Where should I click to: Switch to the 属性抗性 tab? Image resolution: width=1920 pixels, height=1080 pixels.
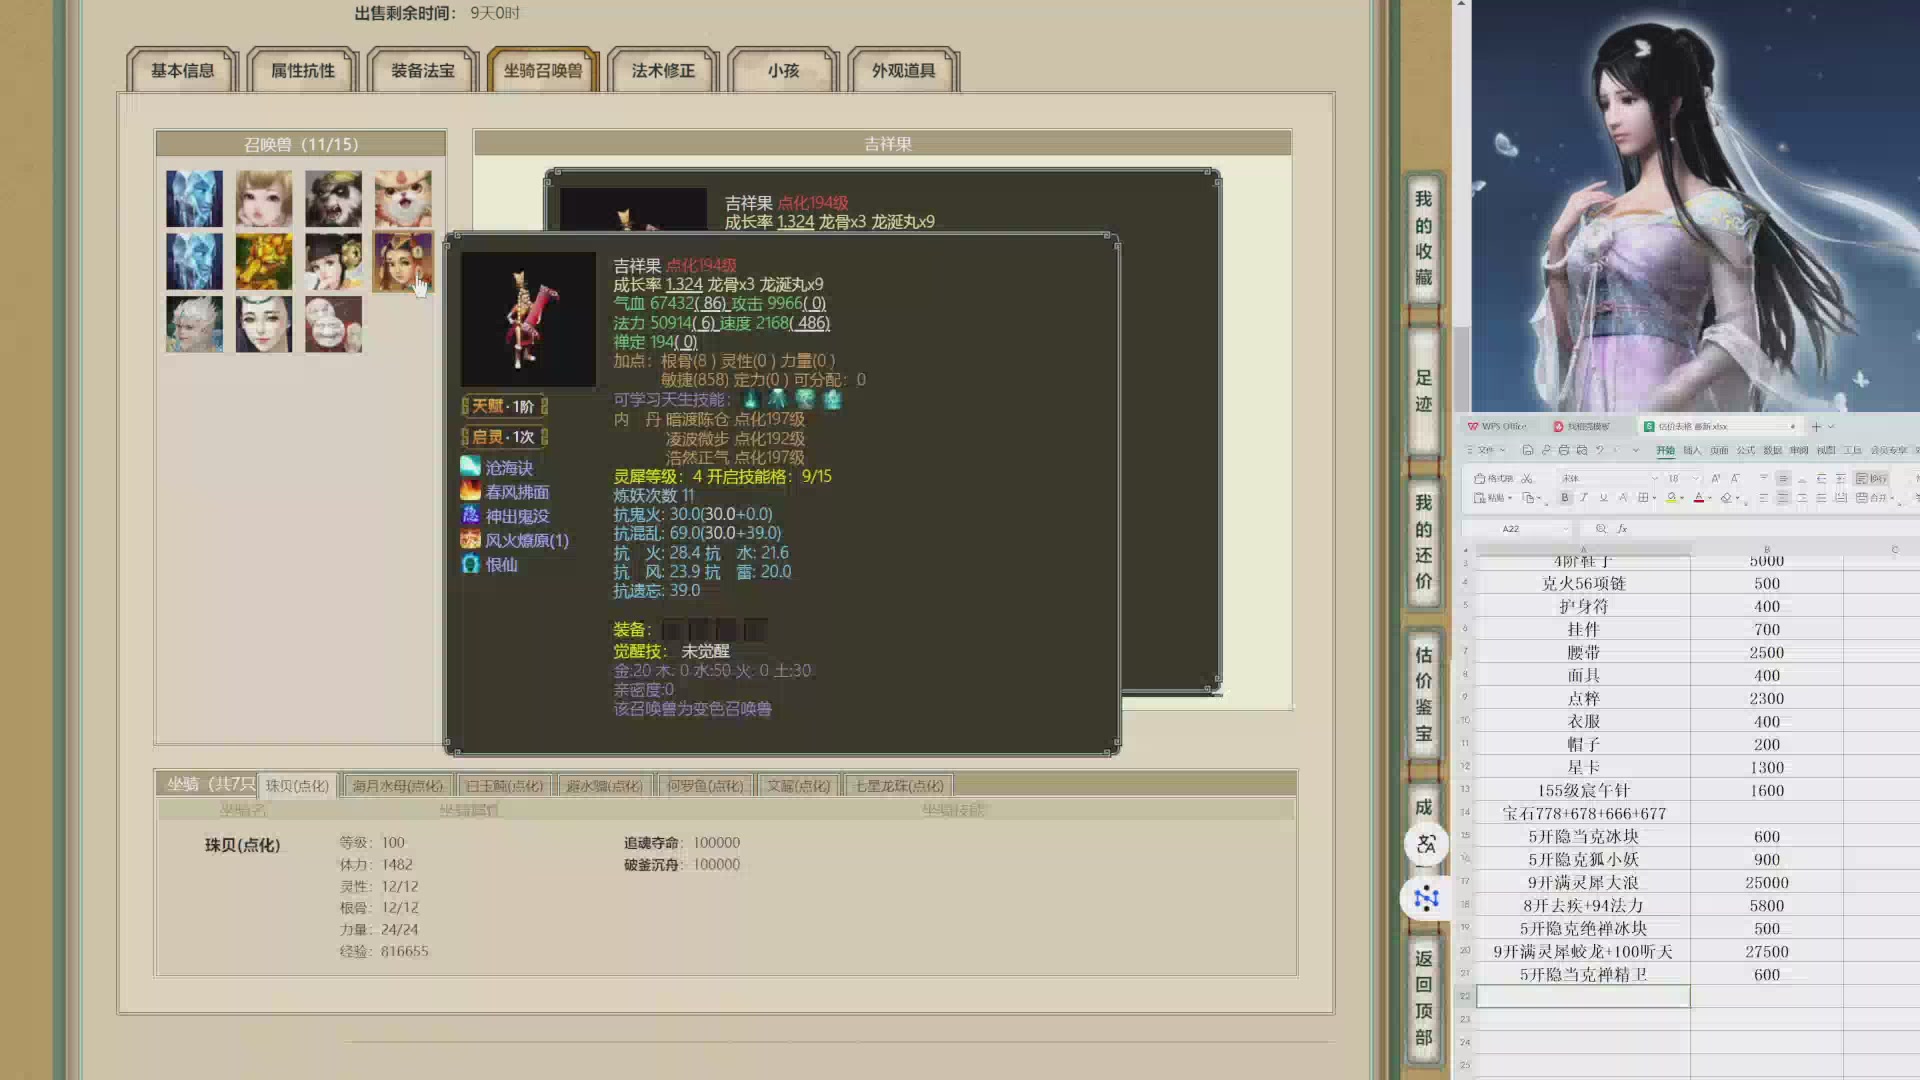tap(303, 70)
